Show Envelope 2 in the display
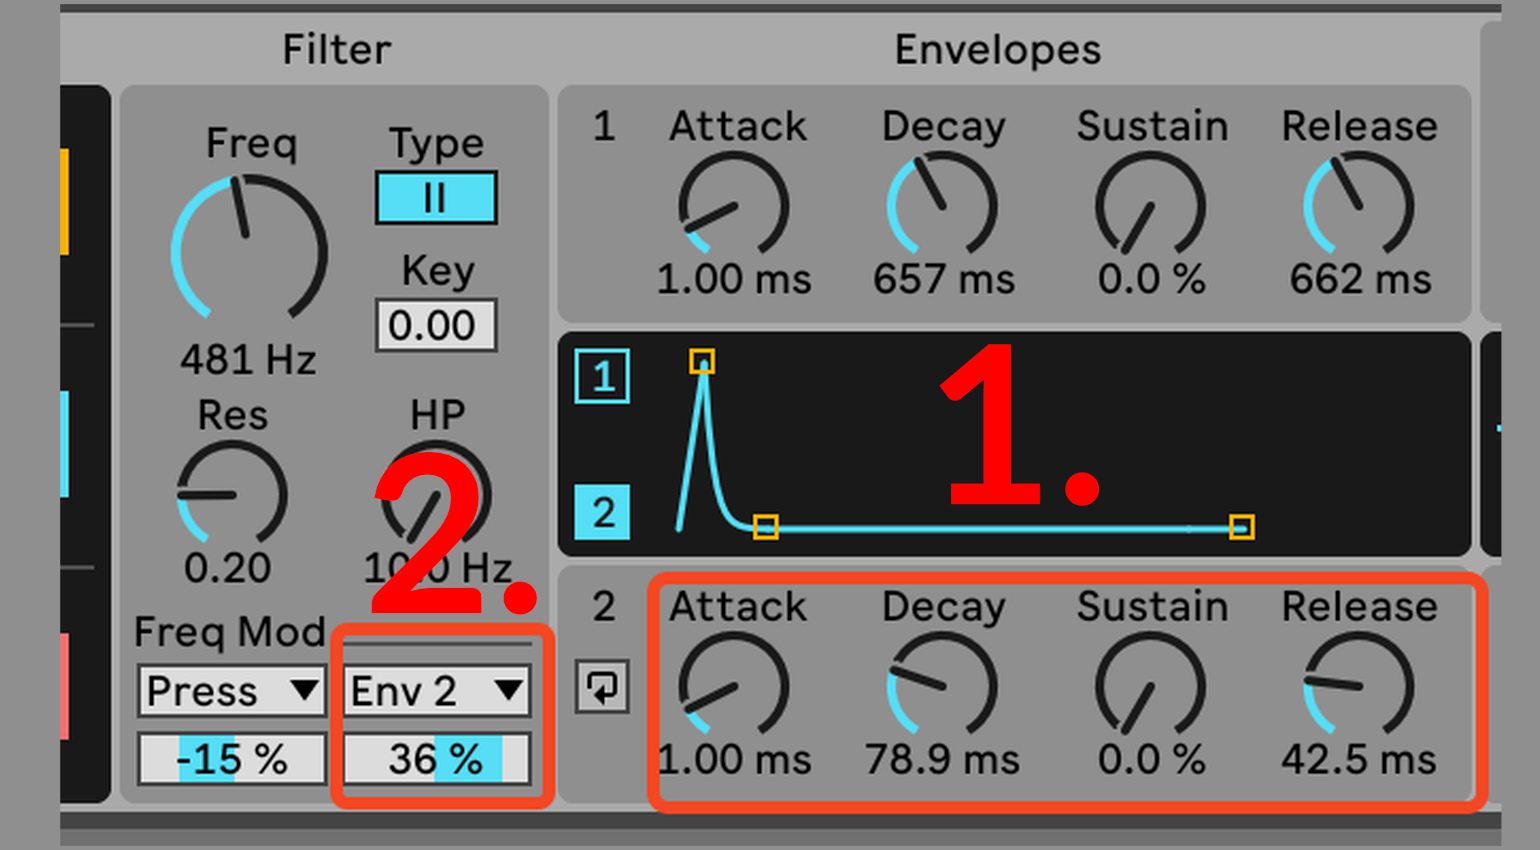This screenshot has width=1540, height=850. point(602,513)
